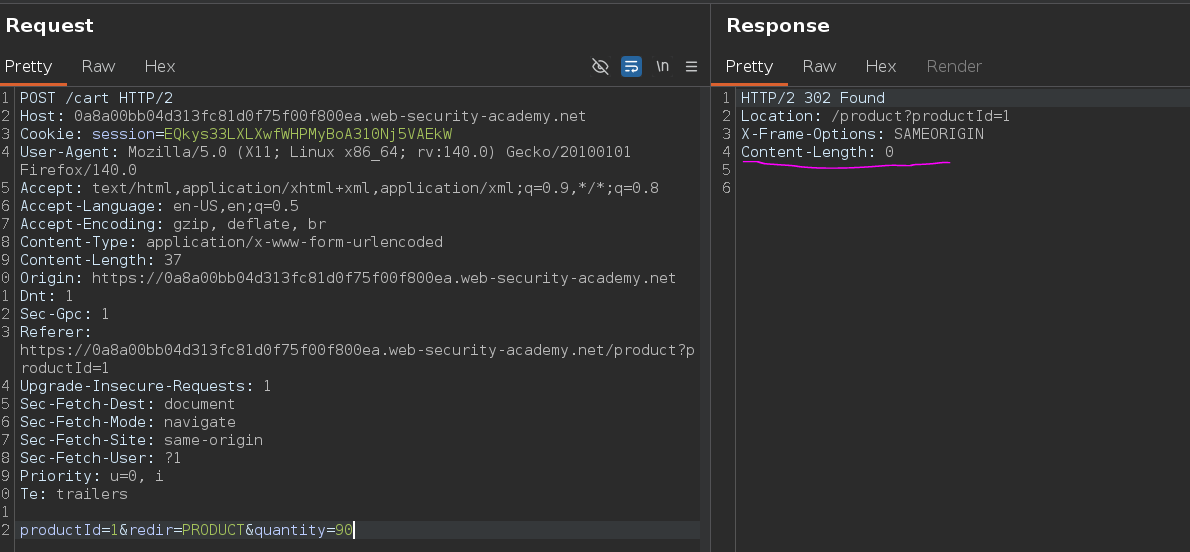
Task: Toggle show newline characters \n button
Action: coord(663,66)
